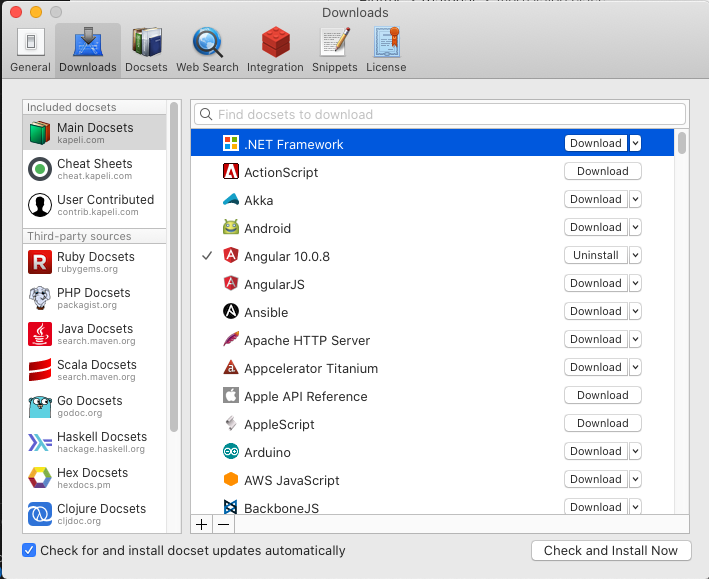Click the .NET Framework Windows logo icon
The width and height of the screenshot is (709, 579).
coord(231,143)
